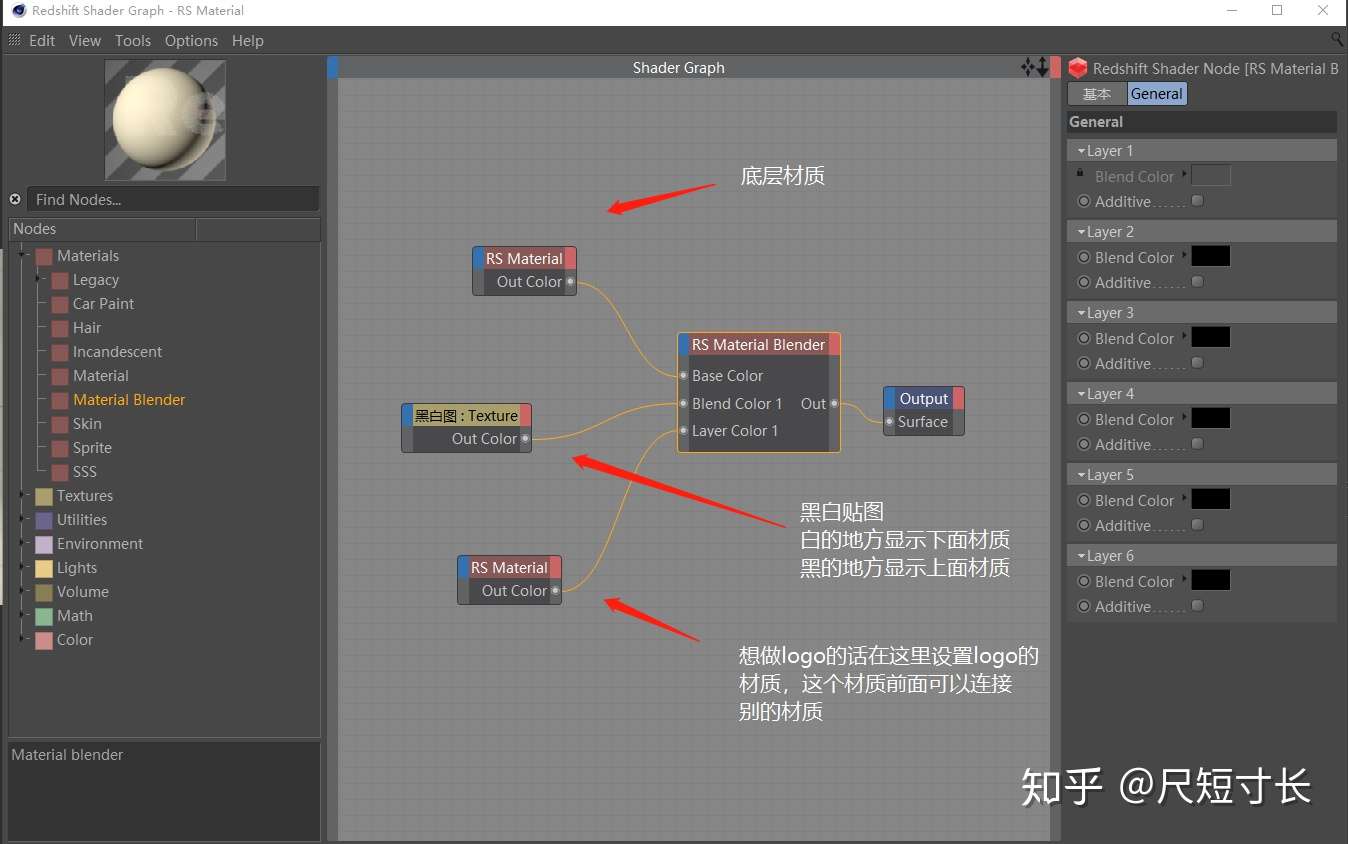
Task: Click the Utilities category icon
Action: 44,520
